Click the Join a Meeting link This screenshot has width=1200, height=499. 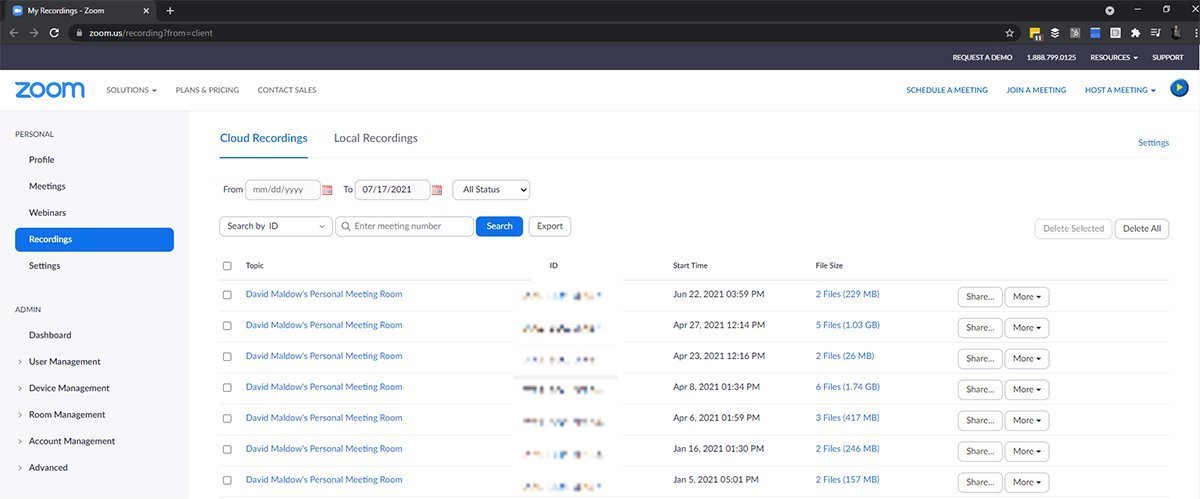click(1036, 90)
